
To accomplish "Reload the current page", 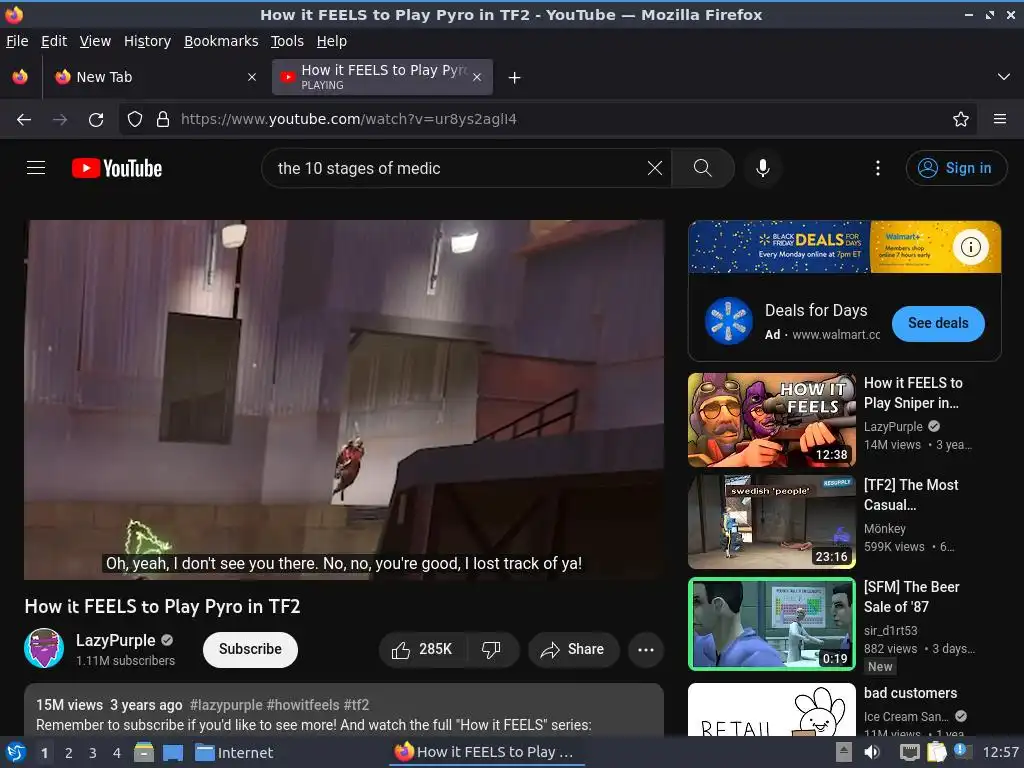I will (96, 119).
